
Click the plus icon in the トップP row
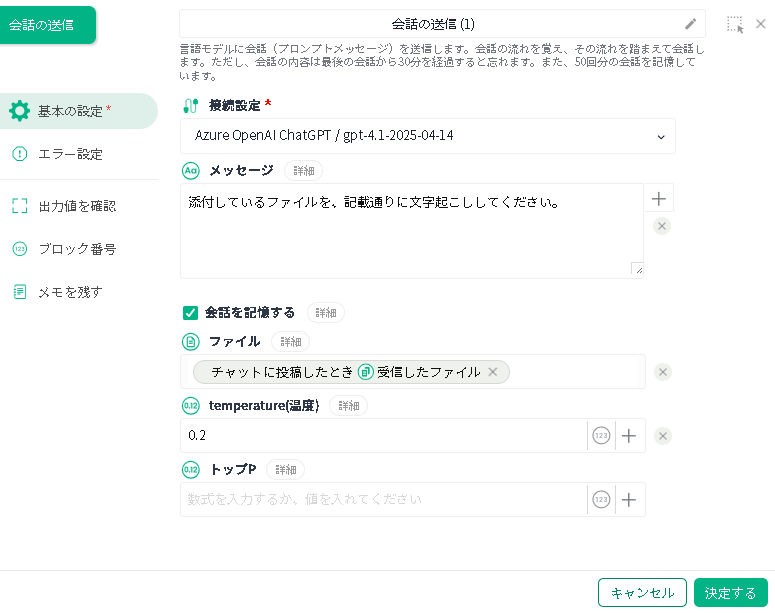pyautogui.click(x=629, y=499)
